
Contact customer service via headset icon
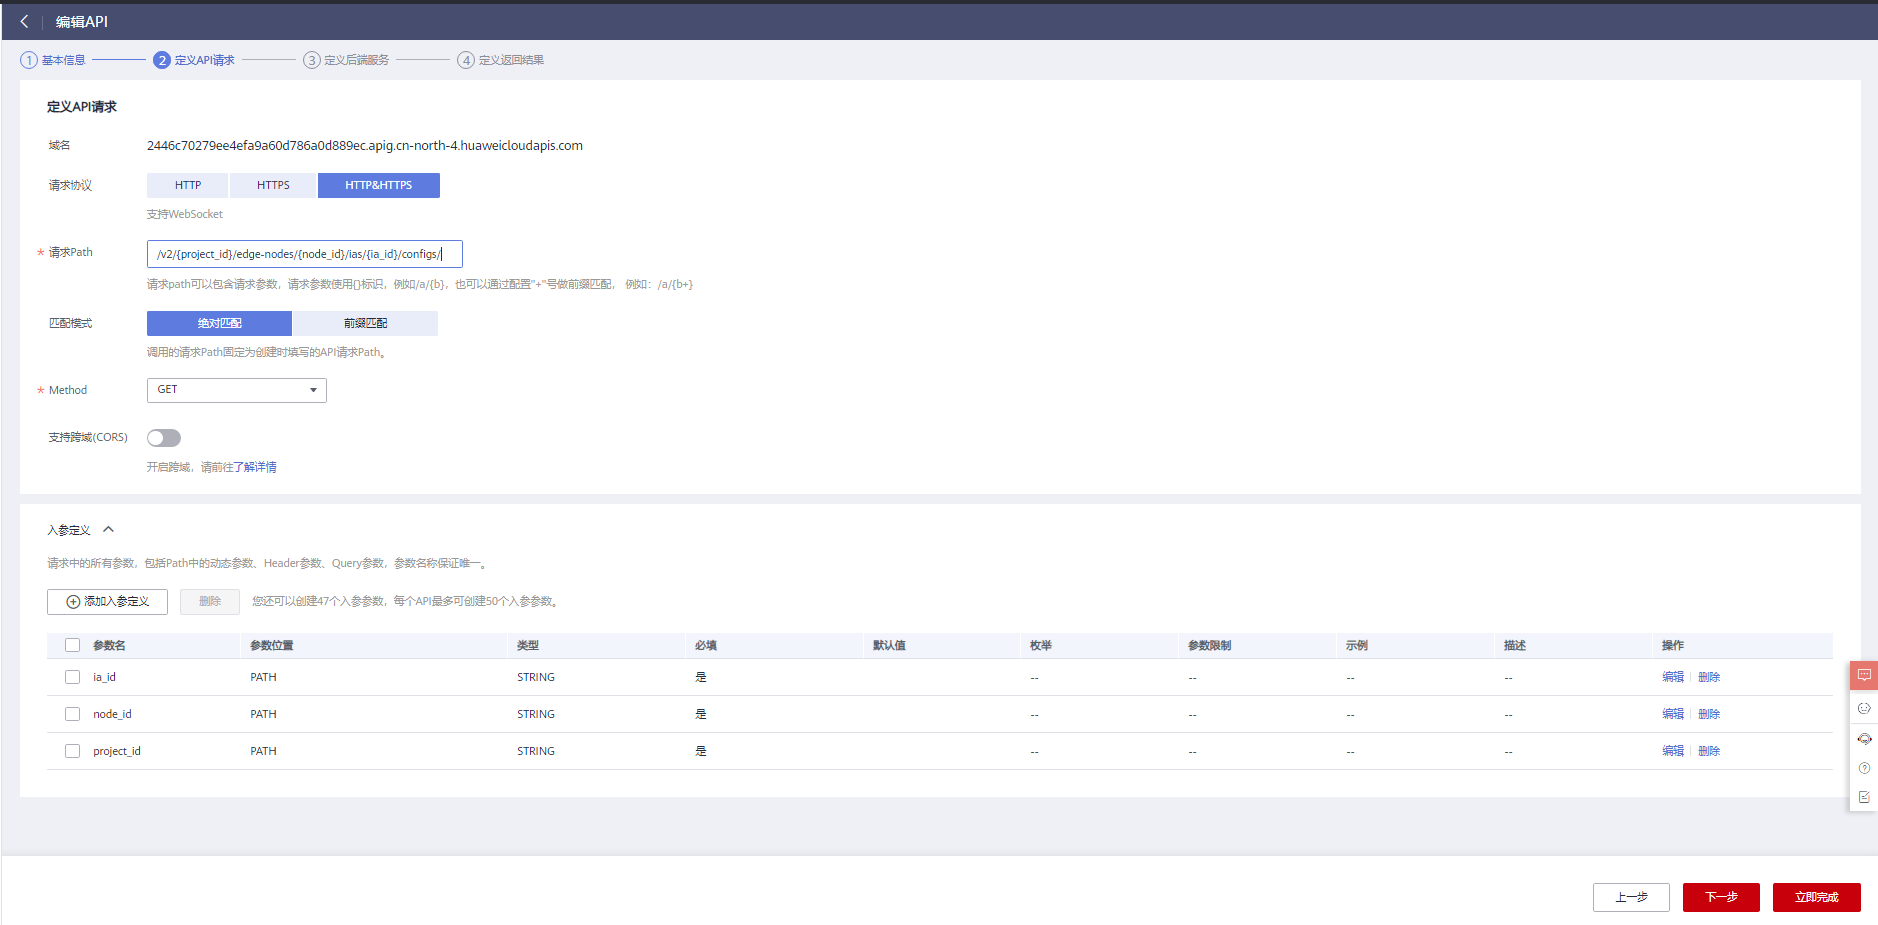[1864, 739]
